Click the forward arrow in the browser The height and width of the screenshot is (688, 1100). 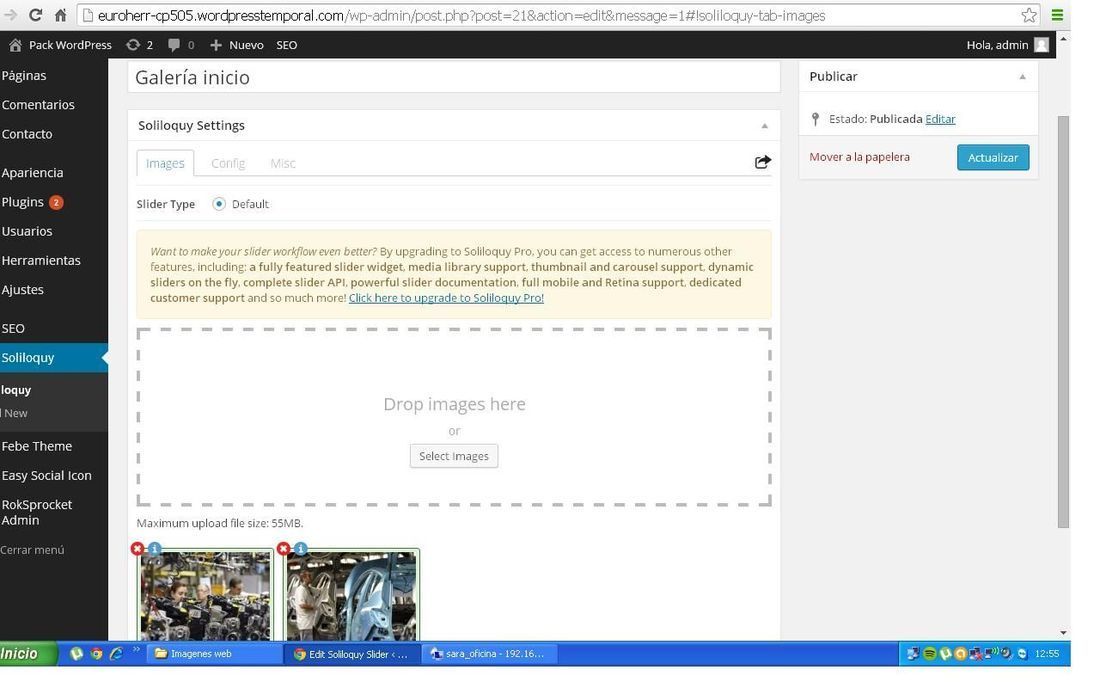[11, 15]
